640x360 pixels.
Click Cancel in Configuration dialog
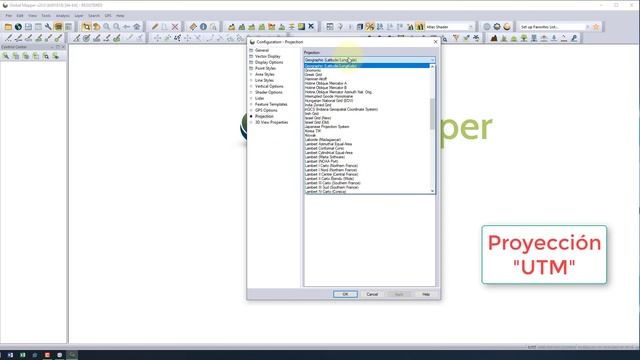(x=372, y=294)
